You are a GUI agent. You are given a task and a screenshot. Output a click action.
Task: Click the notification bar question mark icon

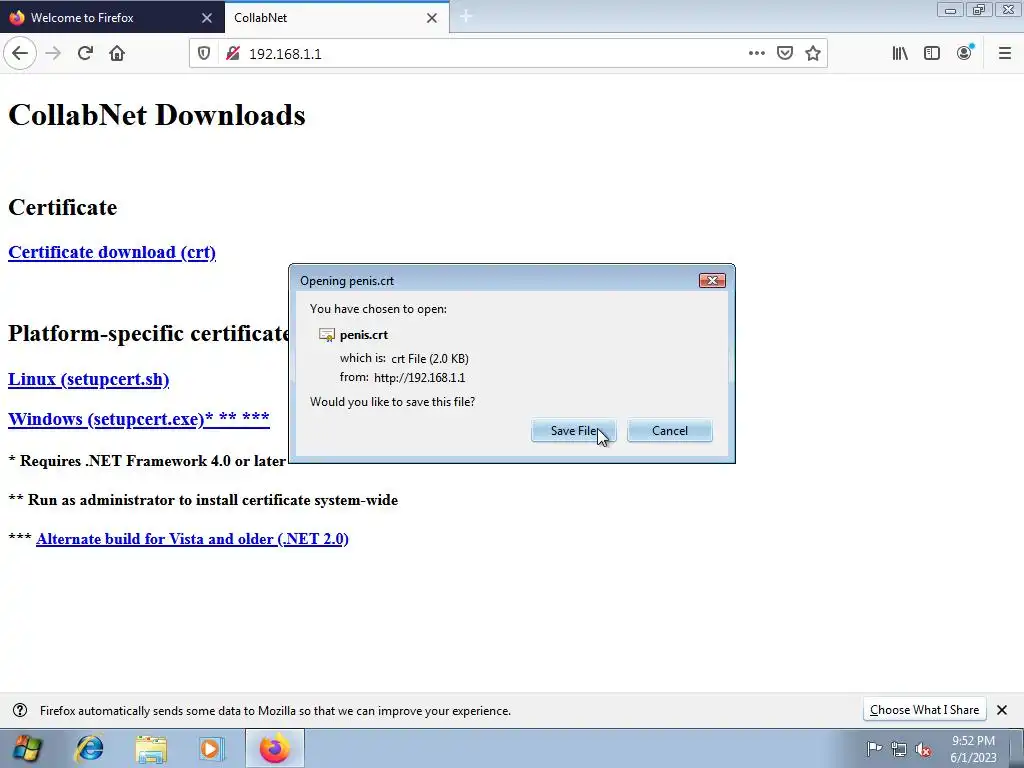point(20,710)
